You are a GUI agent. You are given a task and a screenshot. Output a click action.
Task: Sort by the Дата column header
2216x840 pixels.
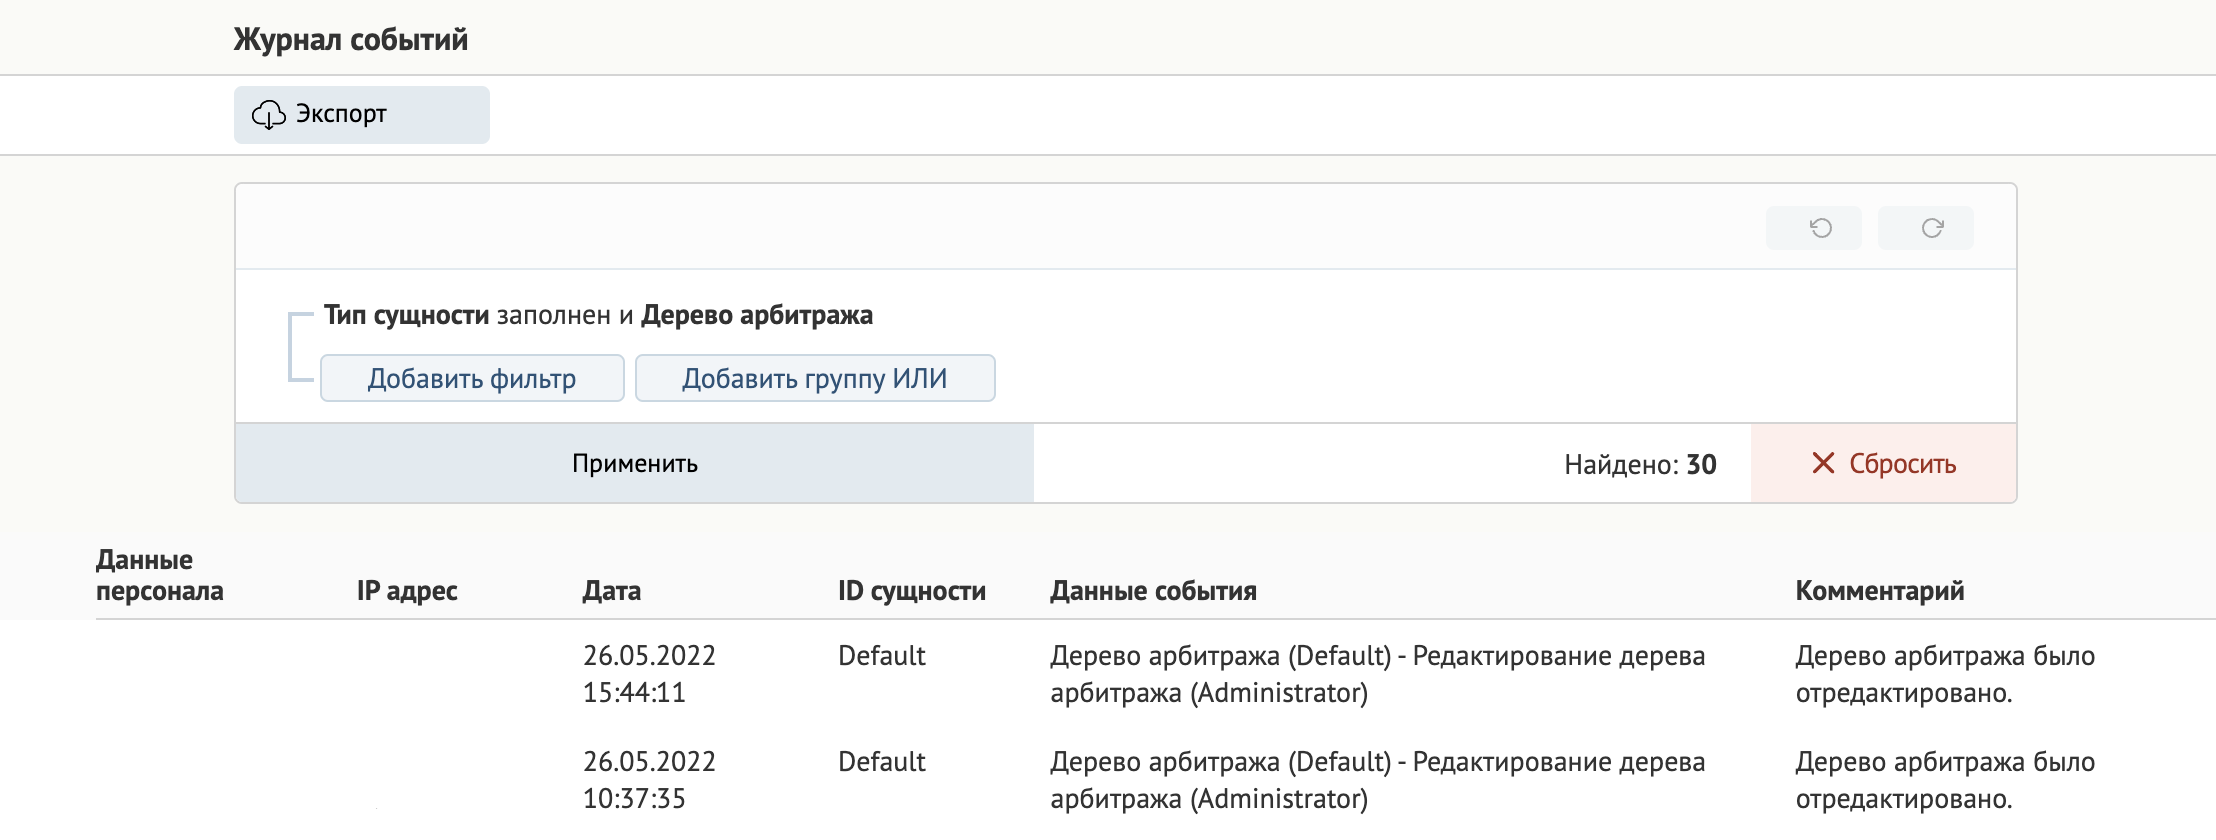(x=611, y=591)
